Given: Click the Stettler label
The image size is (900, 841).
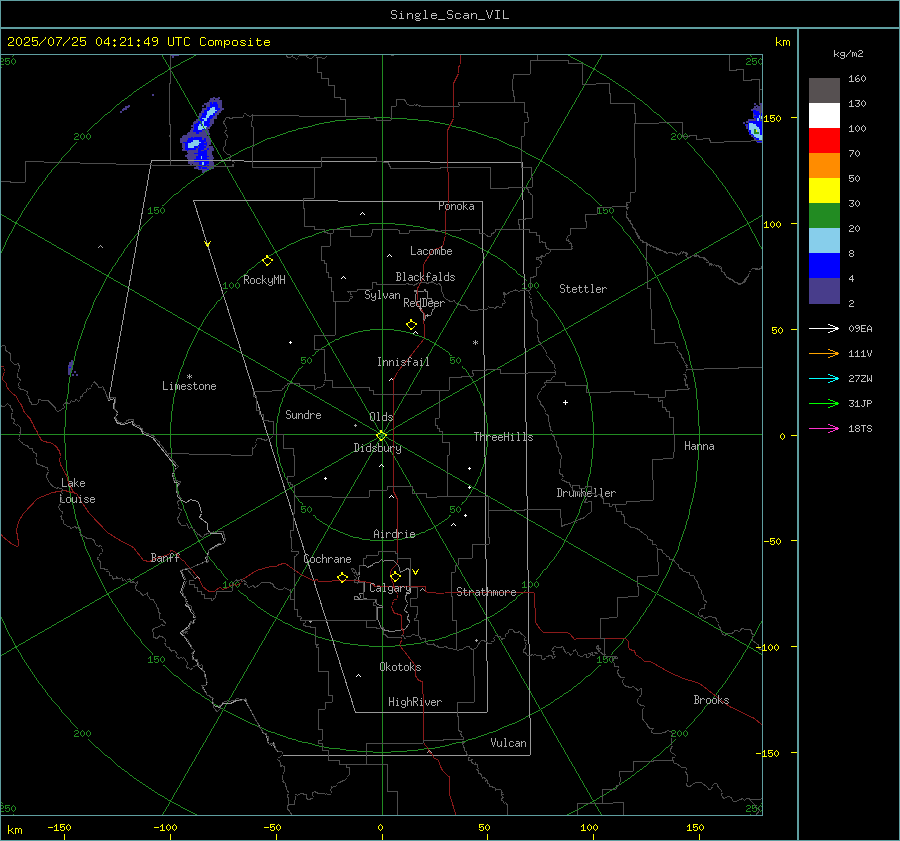Looking at the screenshot, I should pyautogui.click(x=583, y=289).
